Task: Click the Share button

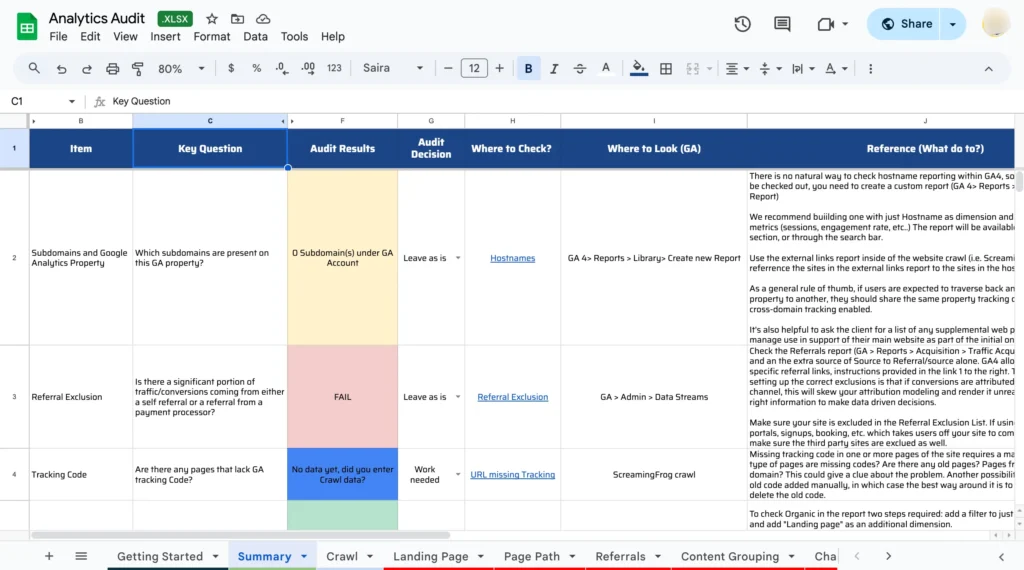Action: [906, 24]
